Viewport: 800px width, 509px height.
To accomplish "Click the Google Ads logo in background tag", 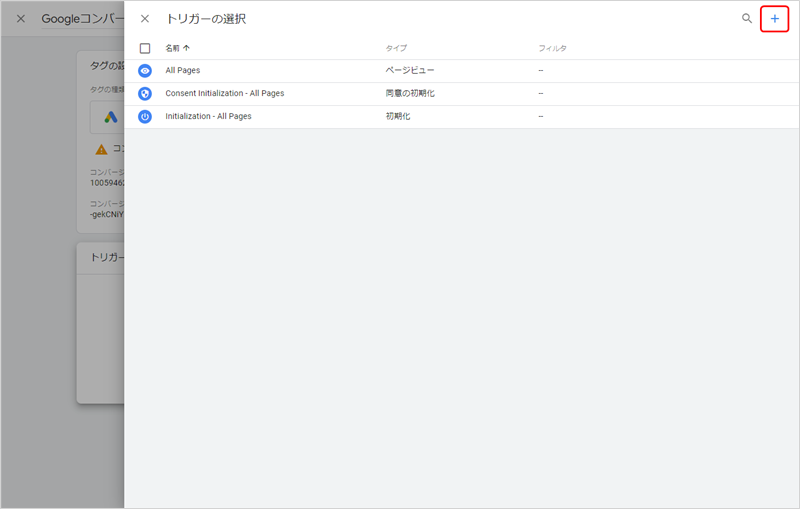I will point(111,117).
